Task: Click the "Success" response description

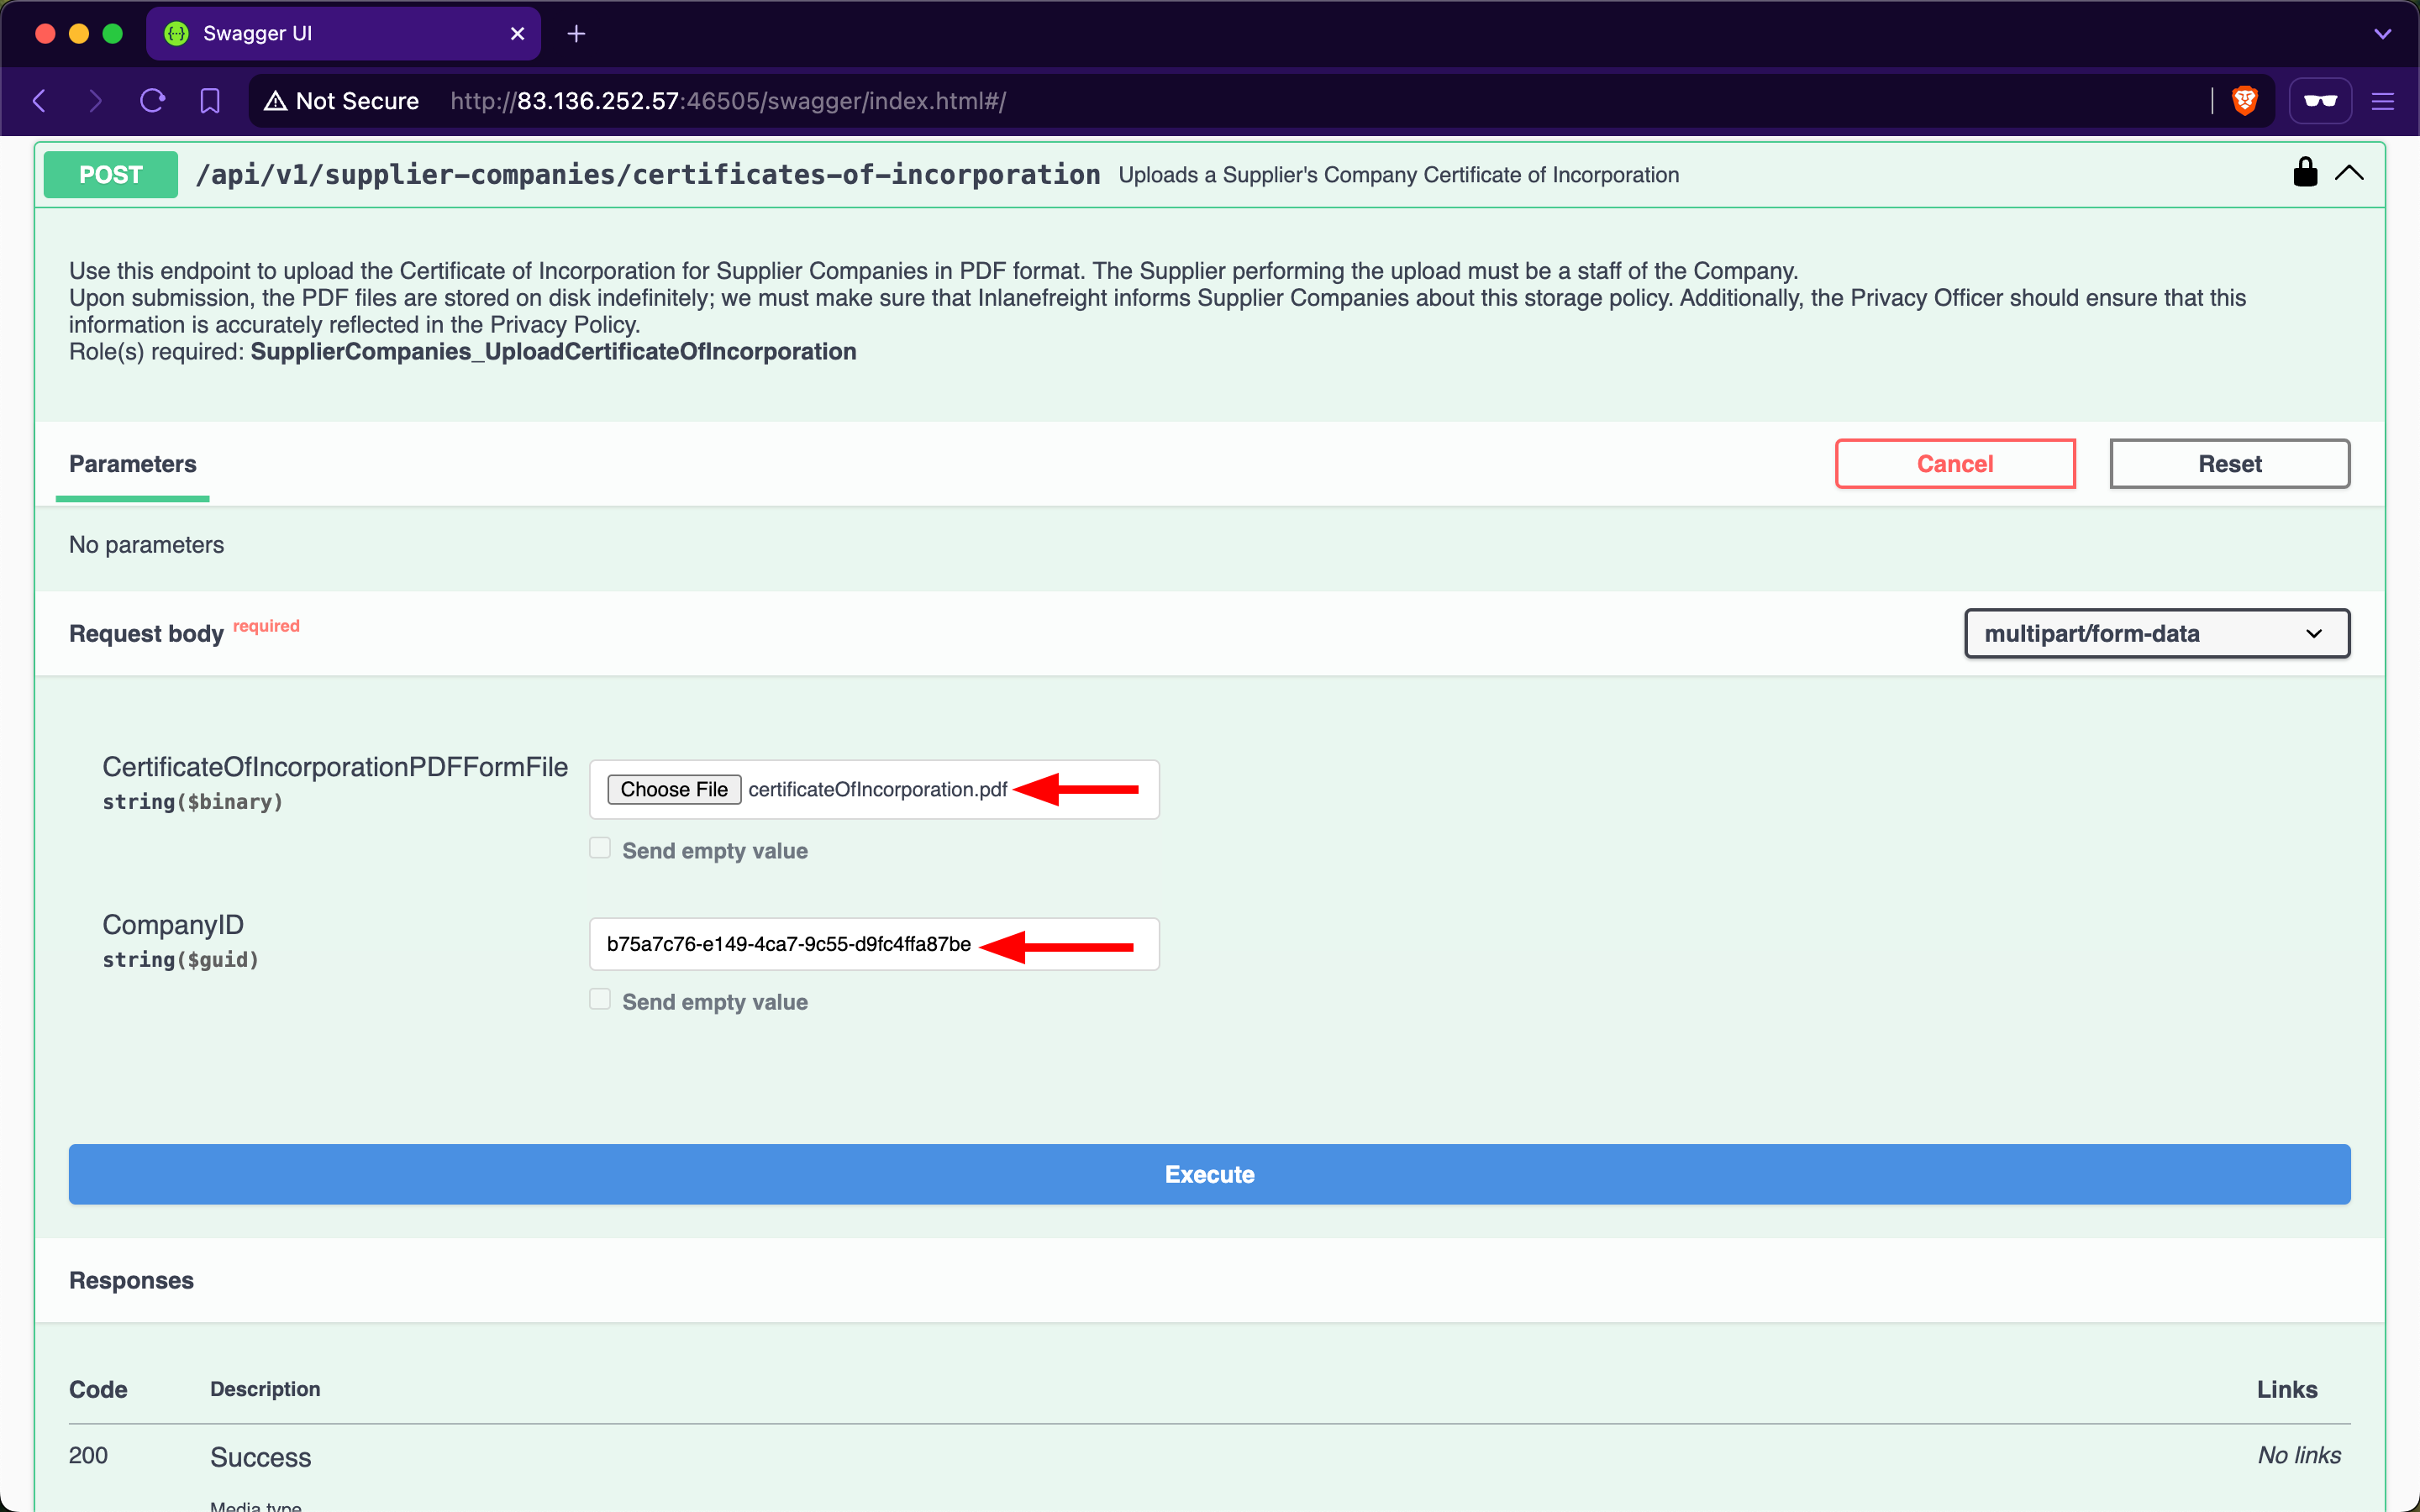Action: coord(261,1458)
